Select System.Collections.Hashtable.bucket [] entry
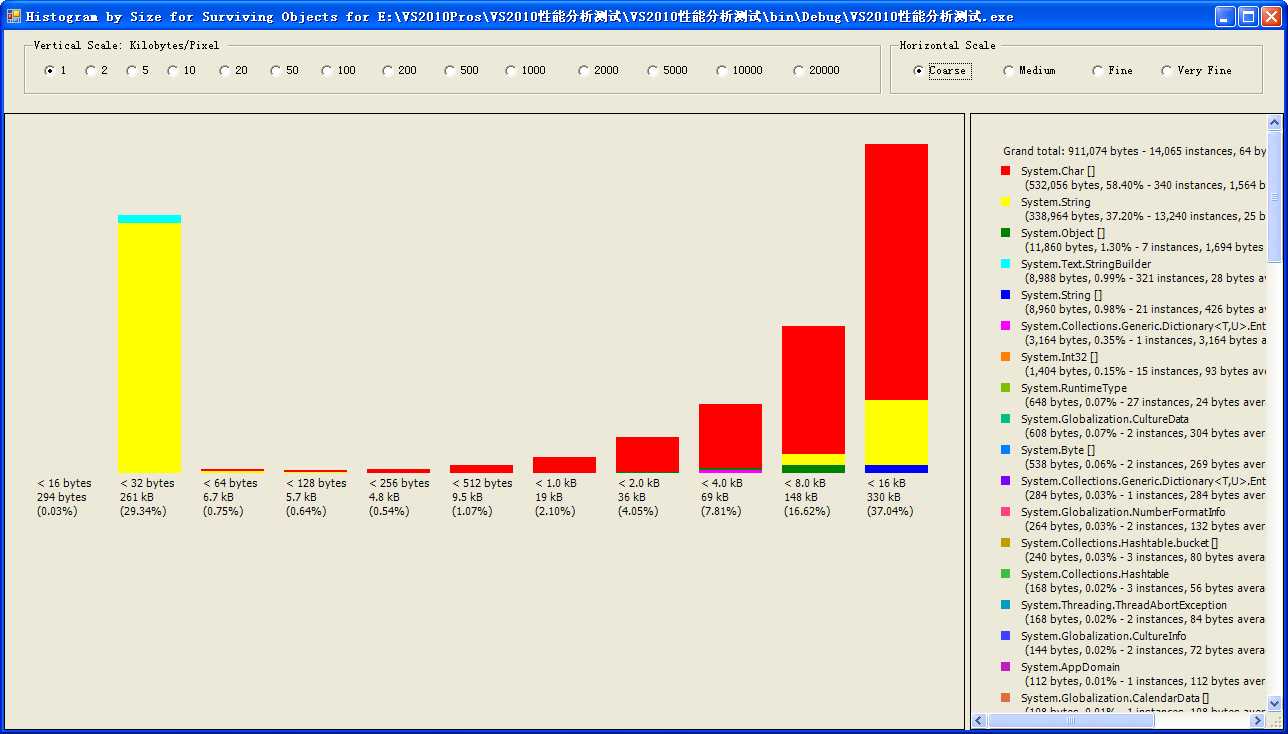This screenshot has height=734, width=1288. (x=1119, y=544)
